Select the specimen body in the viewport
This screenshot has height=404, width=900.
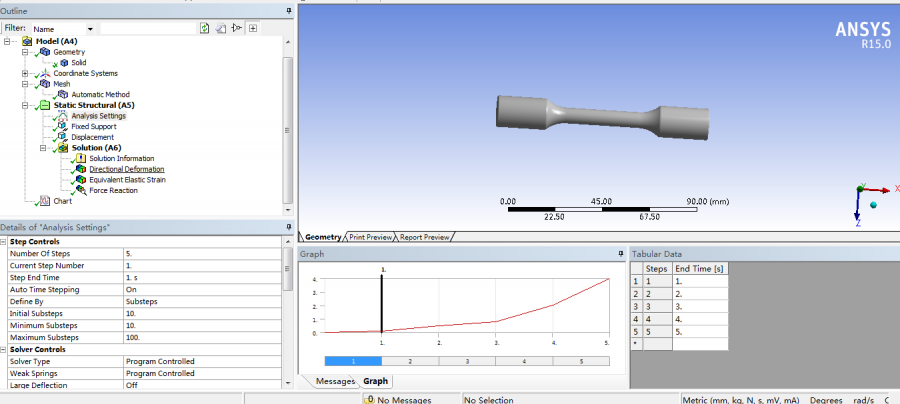coord(602,117)
